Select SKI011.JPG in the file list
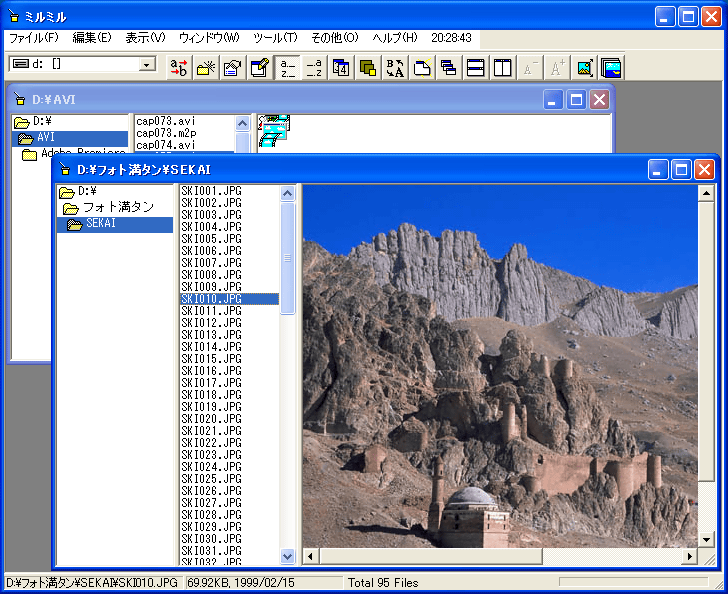 [x=212, y=311]
